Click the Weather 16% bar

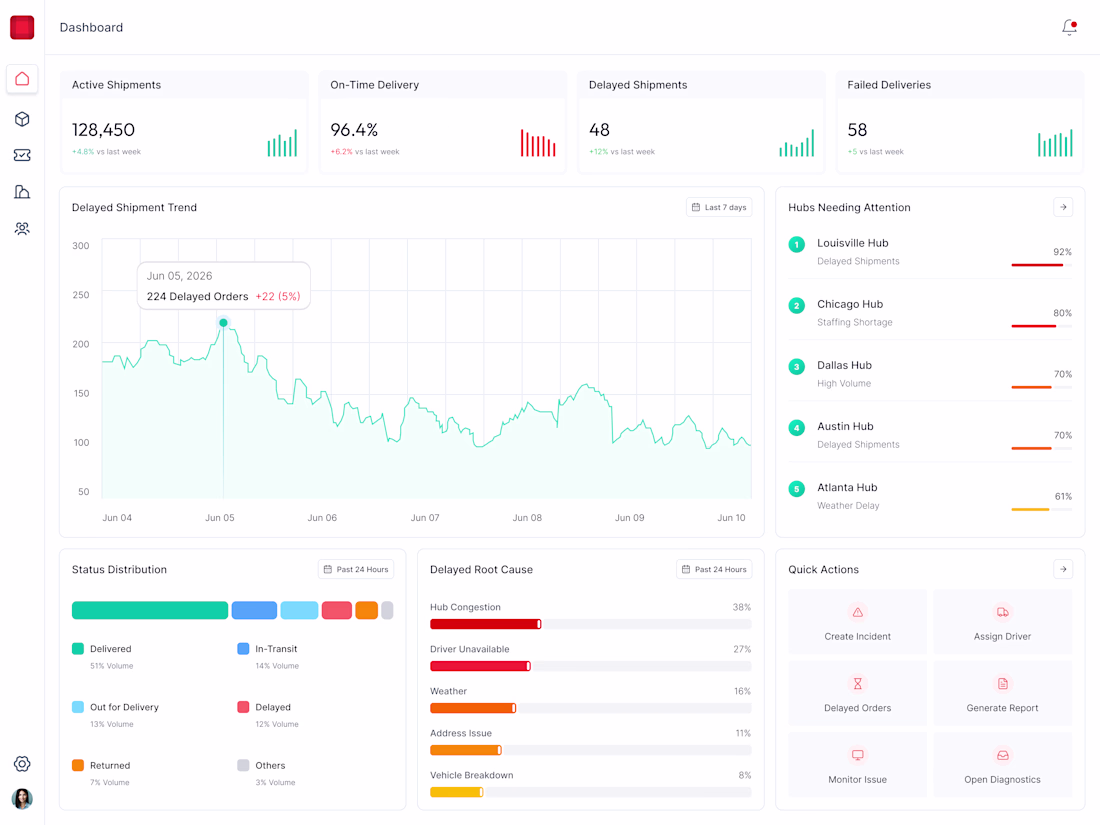click(x=591, y=708)
